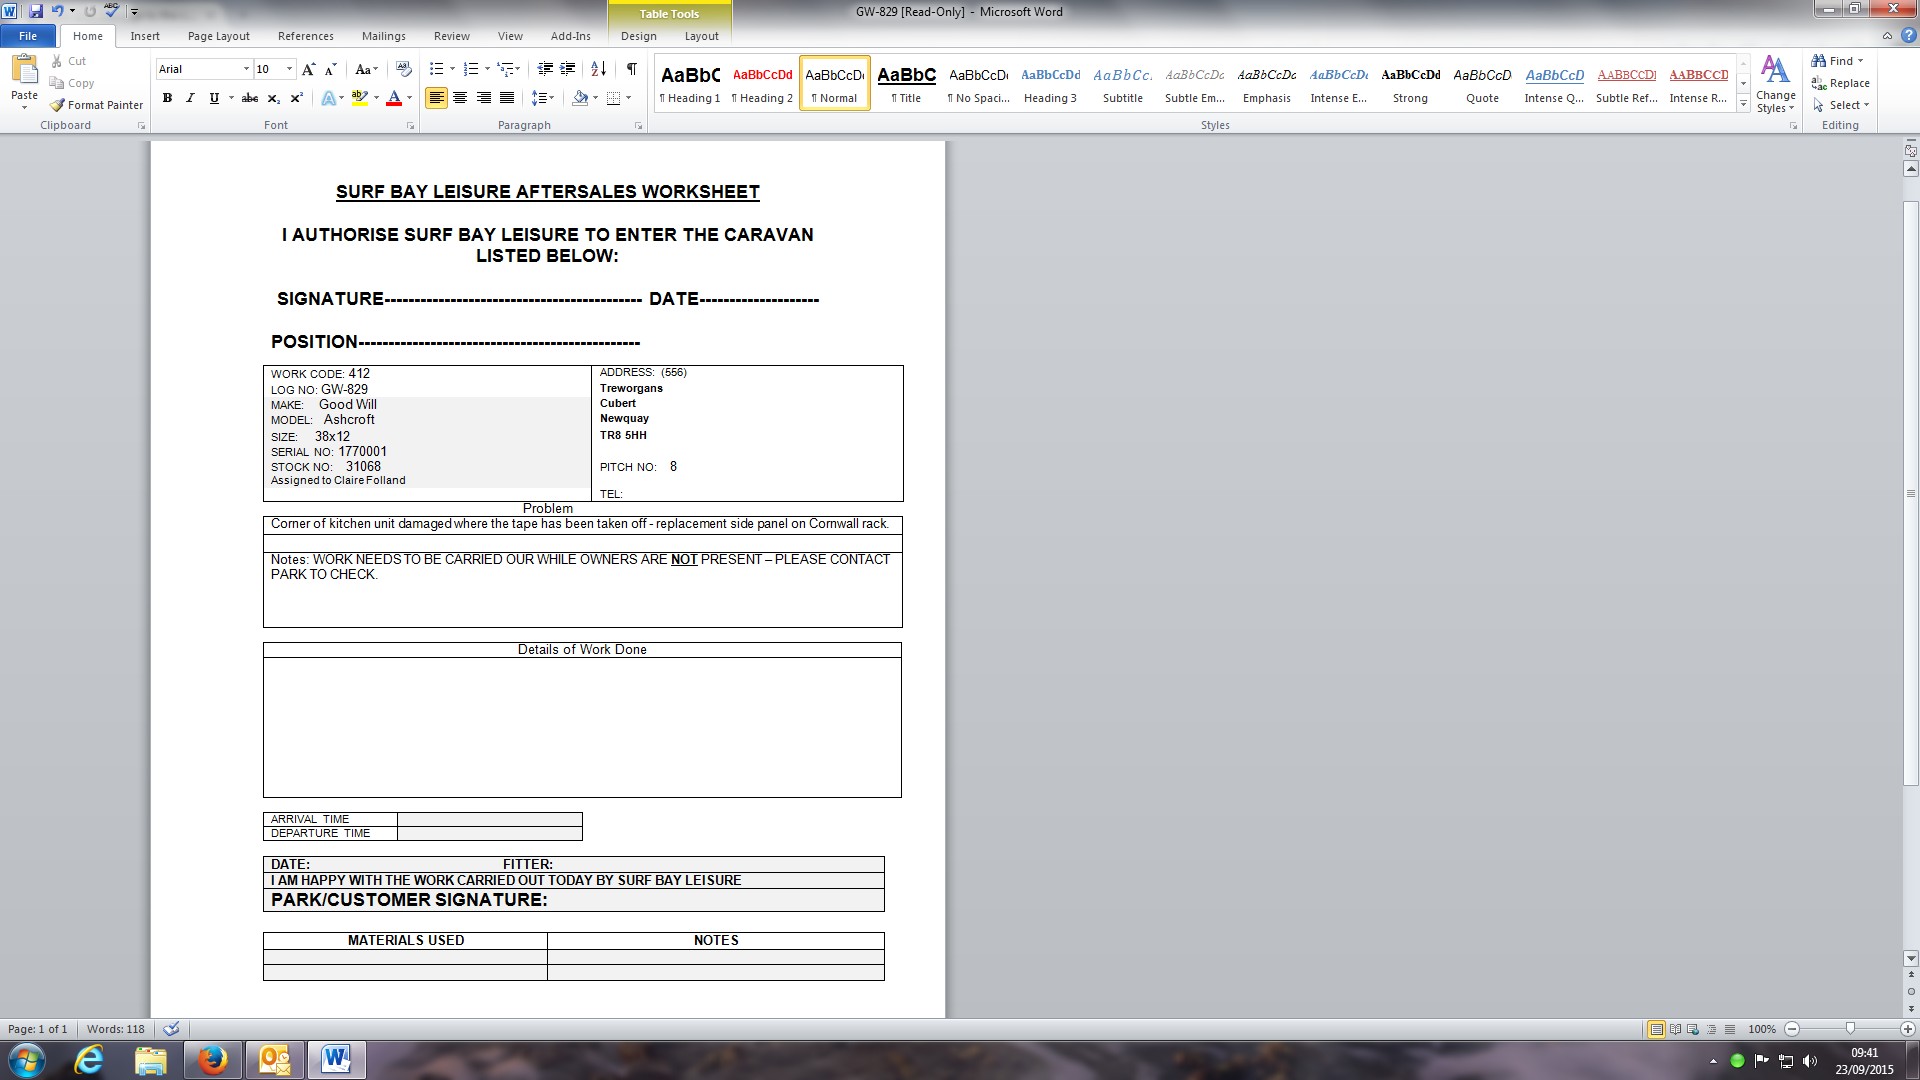Open the File menu
The image size is (1920, 1080).
point(28,36)
